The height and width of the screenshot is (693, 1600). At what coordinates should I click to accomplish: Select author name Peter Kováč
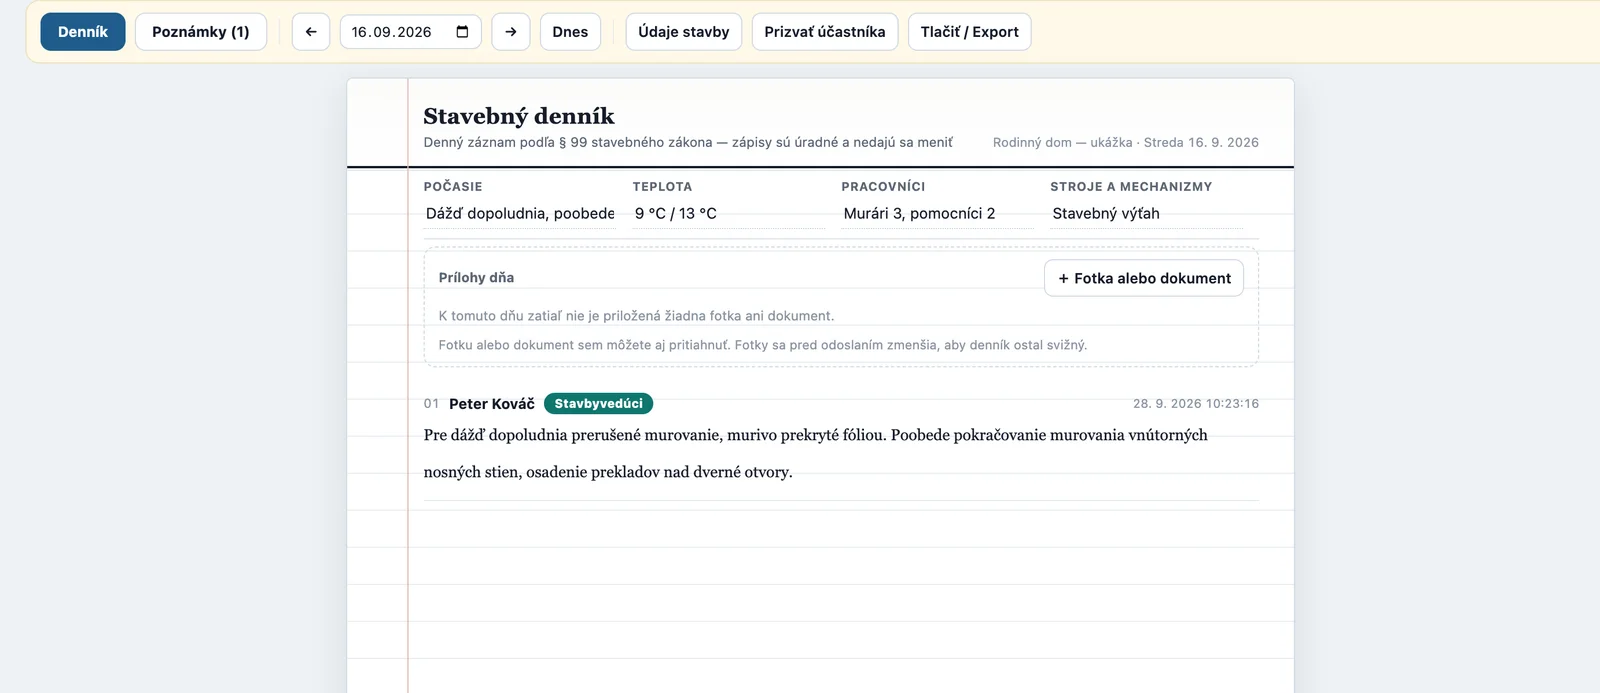[x=492, y=404]
